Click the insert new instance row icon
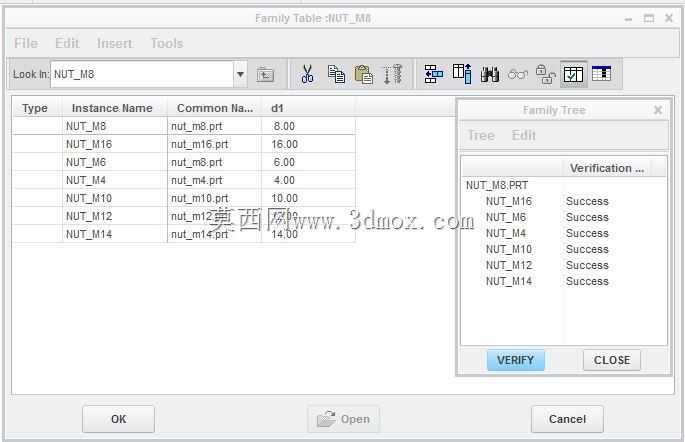This screenshot has width=685, height=442. [433, 74]
